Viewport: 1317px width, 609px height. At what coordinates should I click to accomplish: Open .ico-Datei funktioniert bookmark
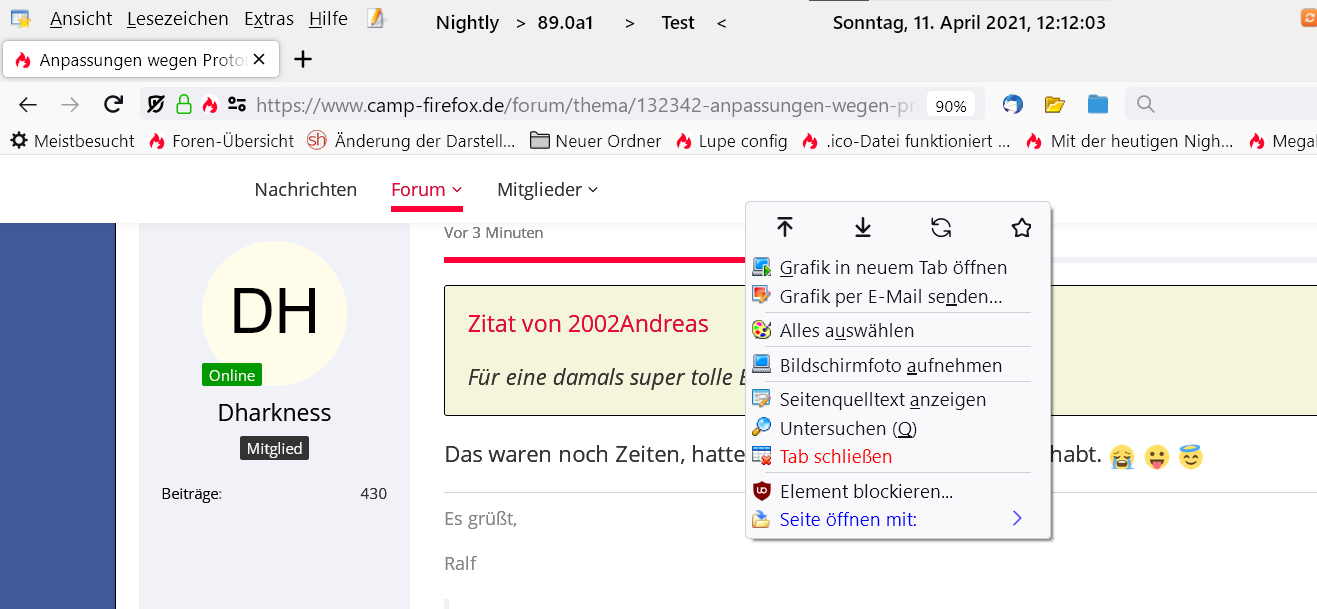click(x=906, y=141)
